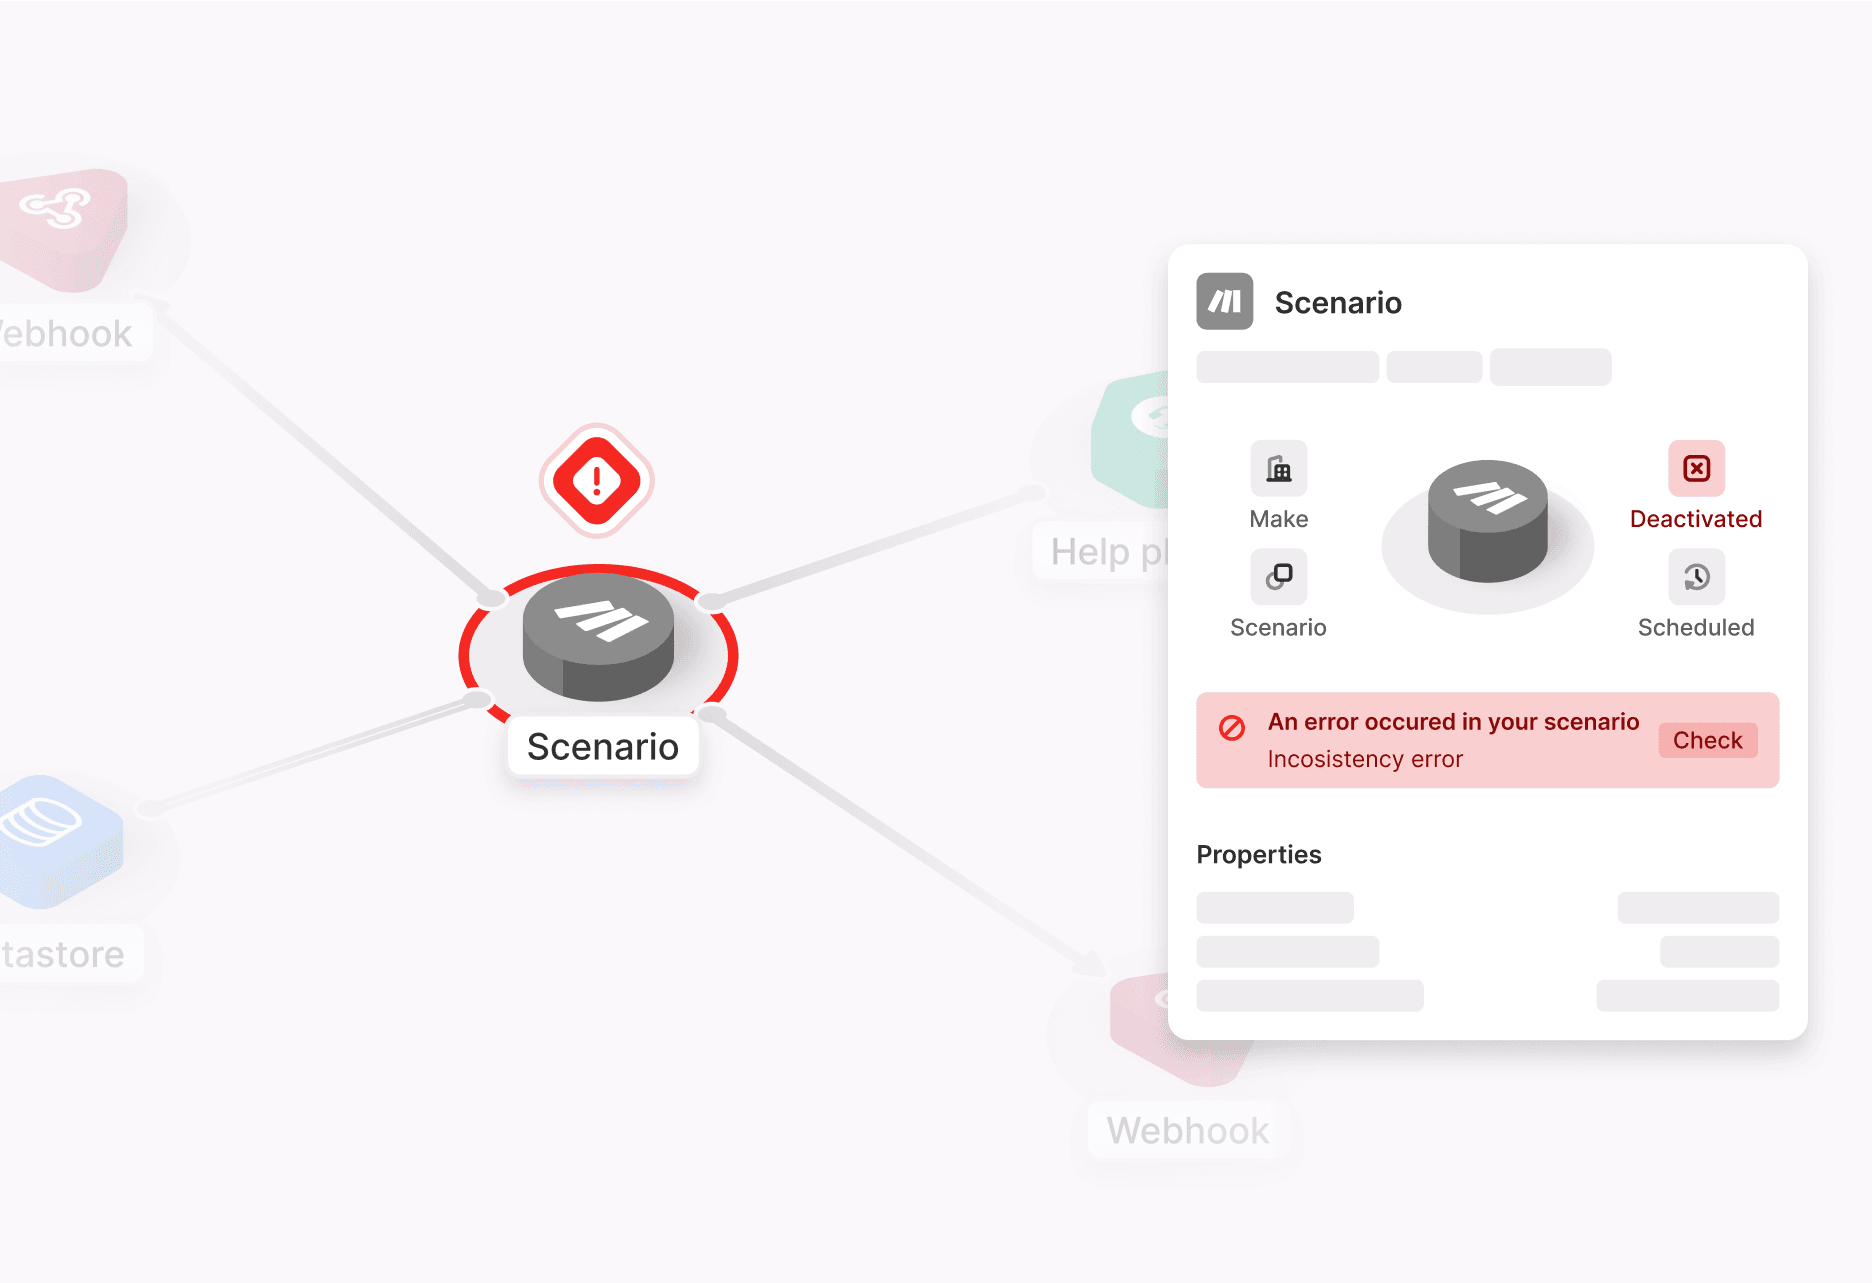Screen dimensions: 1872x1283
Task: Click the Scenario label under central node
Action: tap(602, 747)
